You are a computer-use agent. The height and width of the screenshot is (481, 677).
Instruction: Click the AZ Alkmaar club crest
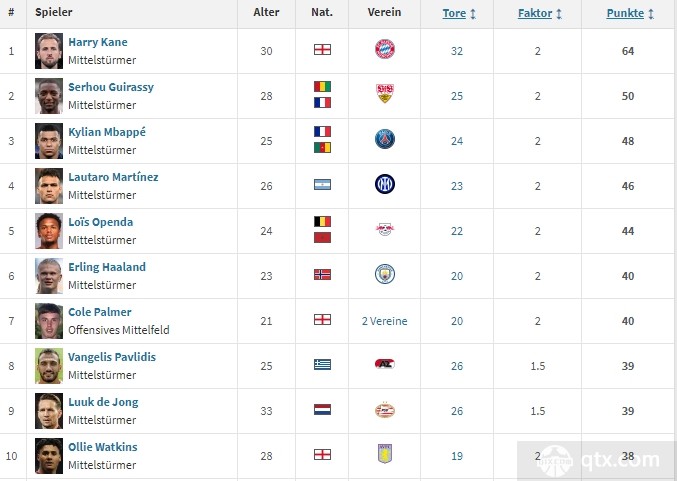[385, 365]
